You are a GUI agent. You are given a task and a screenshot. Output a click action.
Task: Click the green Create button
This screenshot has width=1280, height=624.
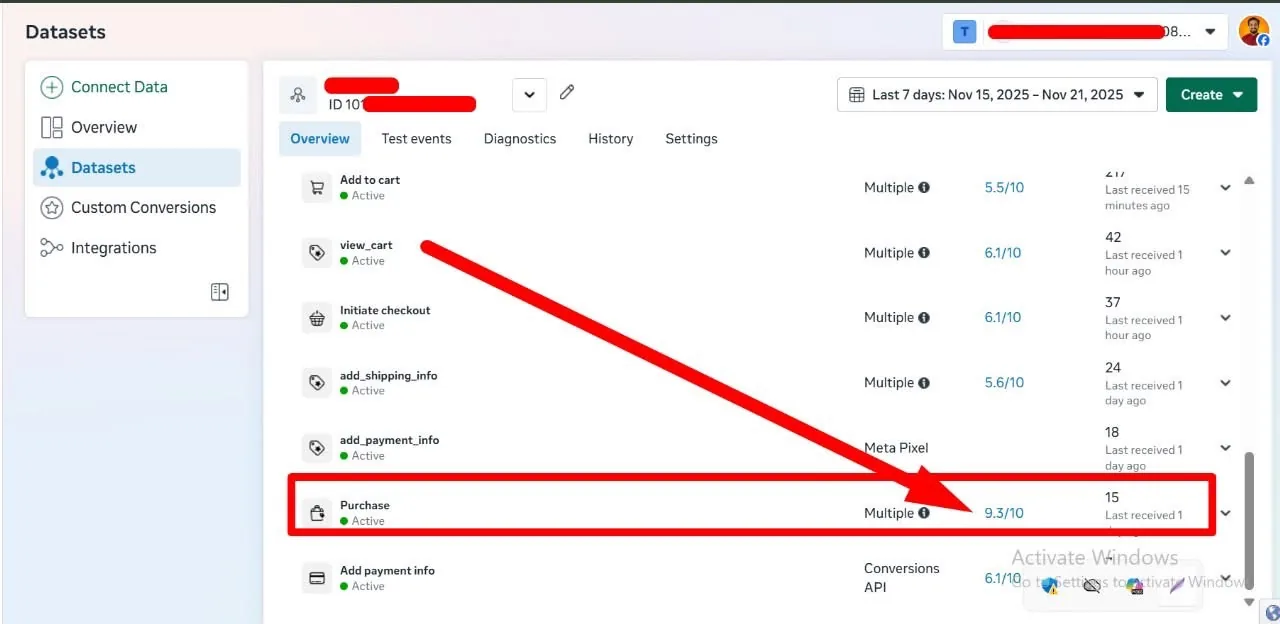coord(1211,95)
